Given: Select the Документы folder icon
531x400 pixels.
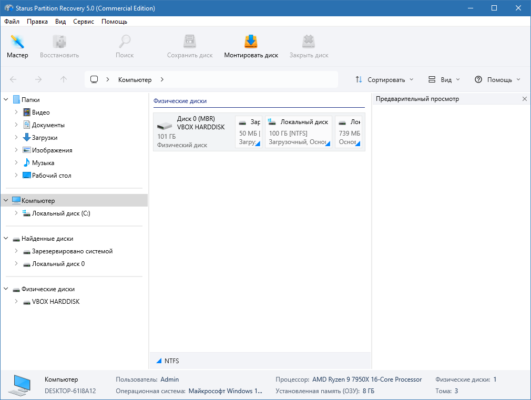Looking at the screenshot, I should click(26, 125).
